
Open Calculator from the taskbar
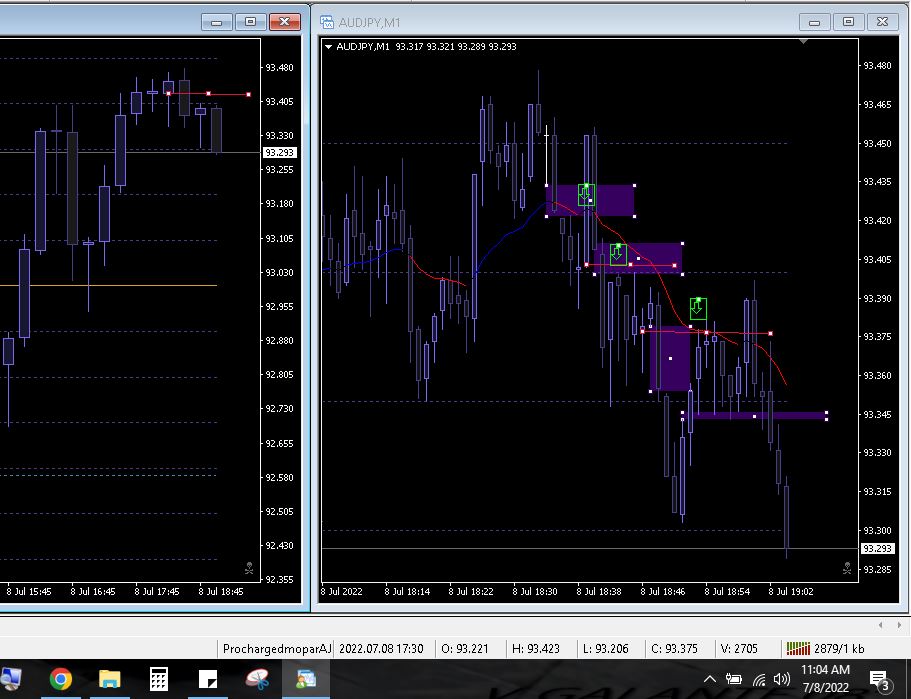[x=158, y=680]
